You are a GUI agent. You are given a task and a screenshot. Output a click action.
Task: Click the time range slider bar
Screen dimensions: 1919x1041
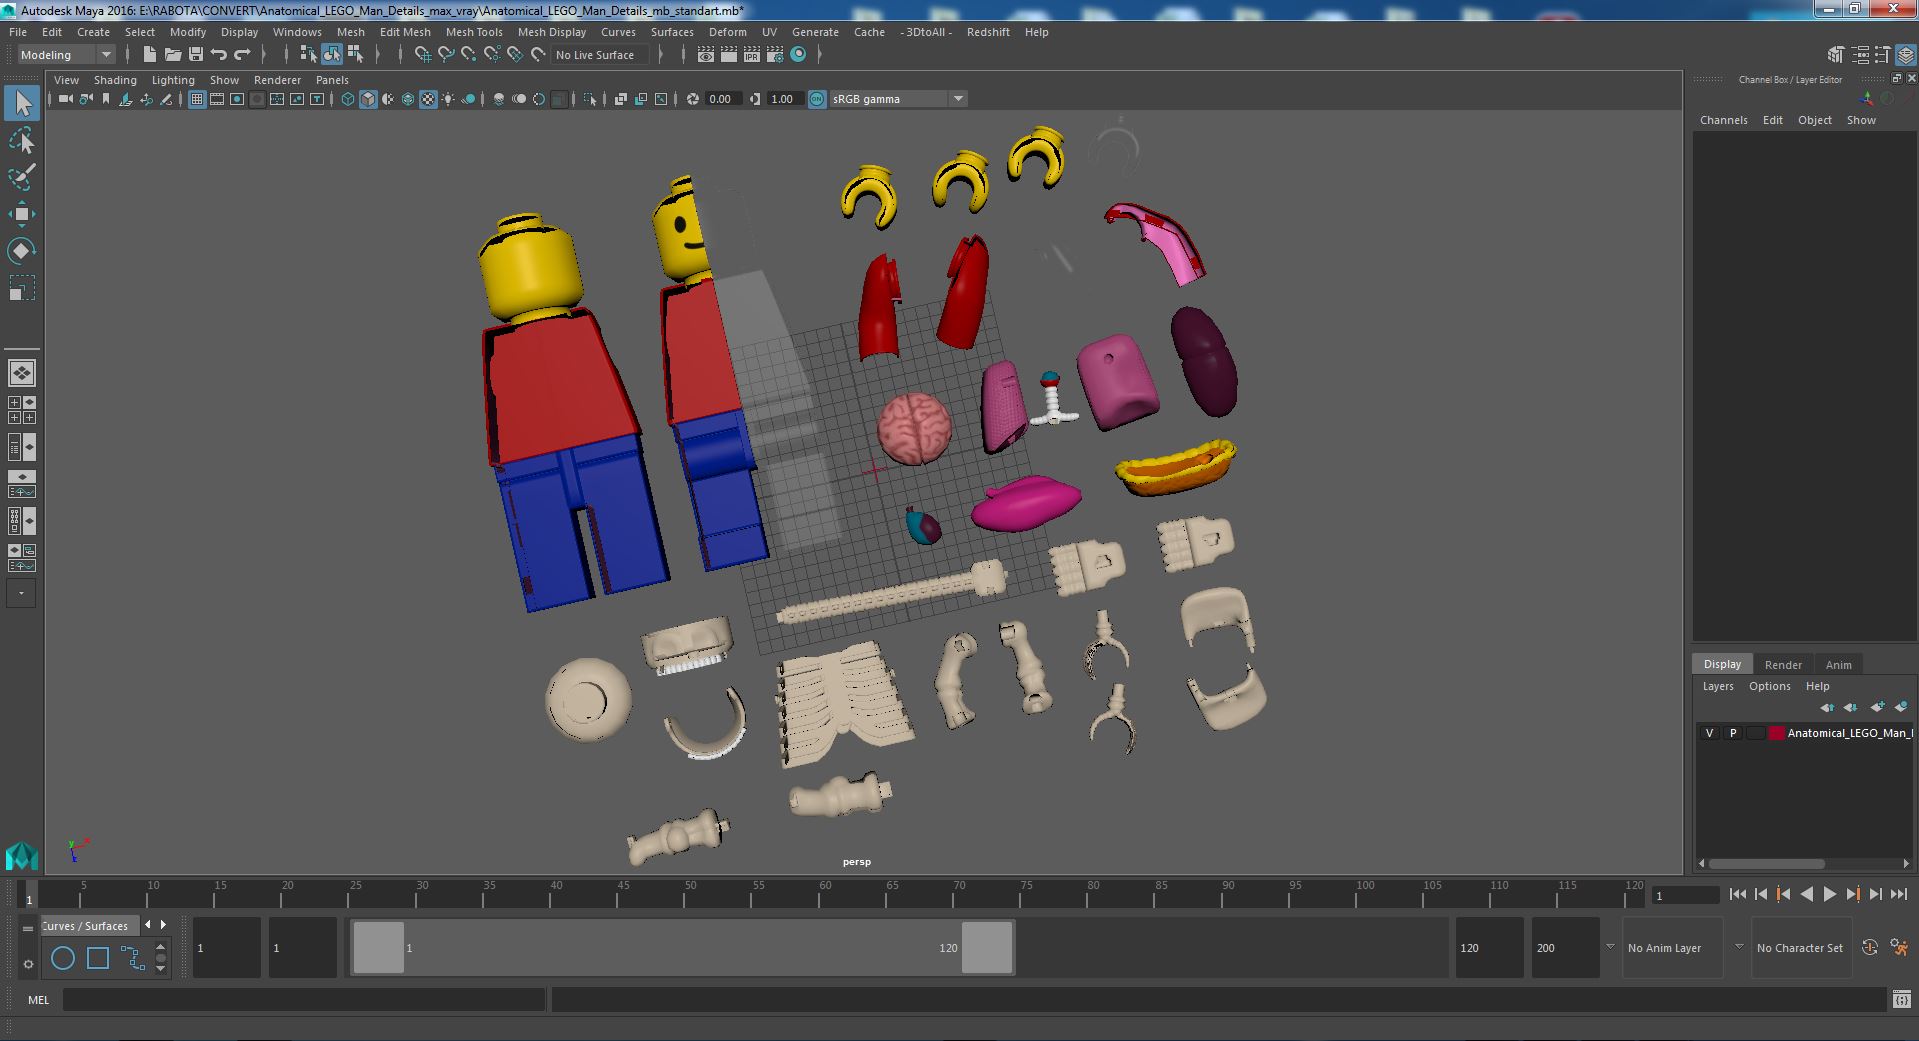pyautogui.click(x=682, y=947)
